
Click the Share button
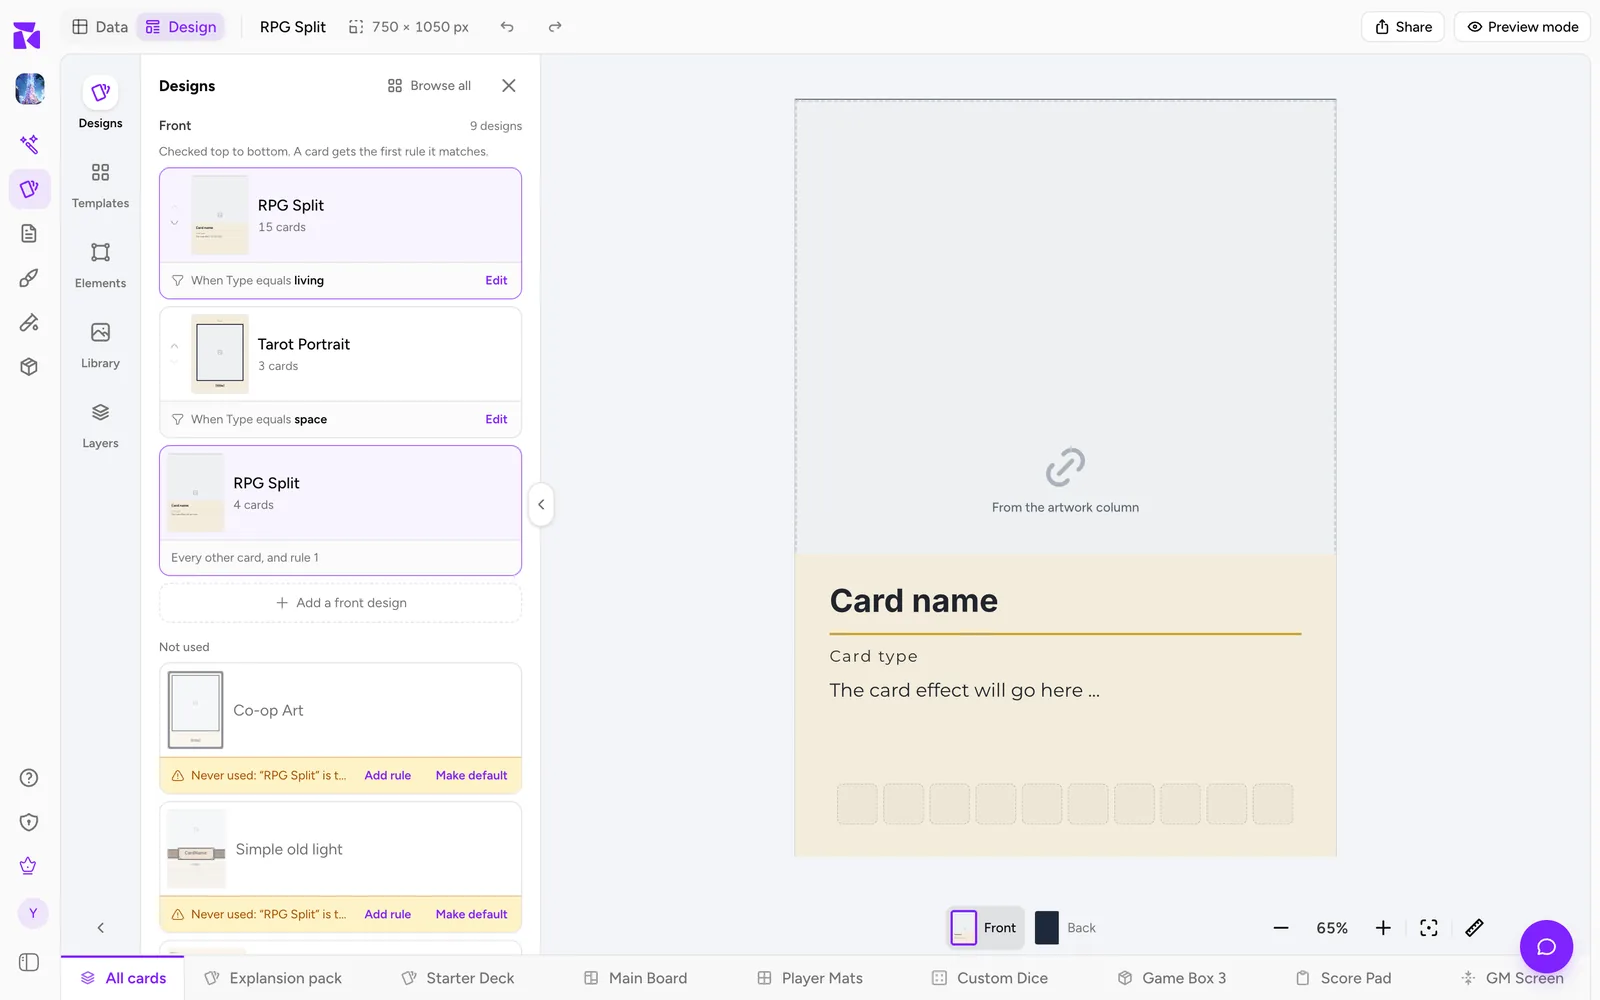[1403, 27]
